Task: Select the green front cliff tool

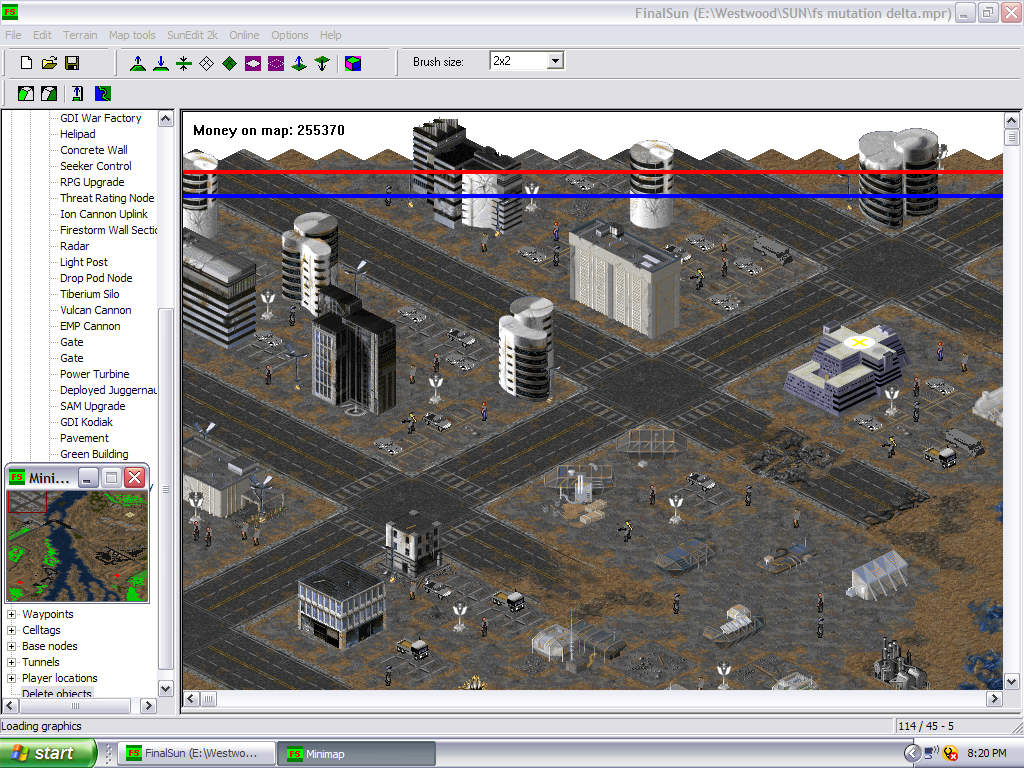Action: [26, 93]
